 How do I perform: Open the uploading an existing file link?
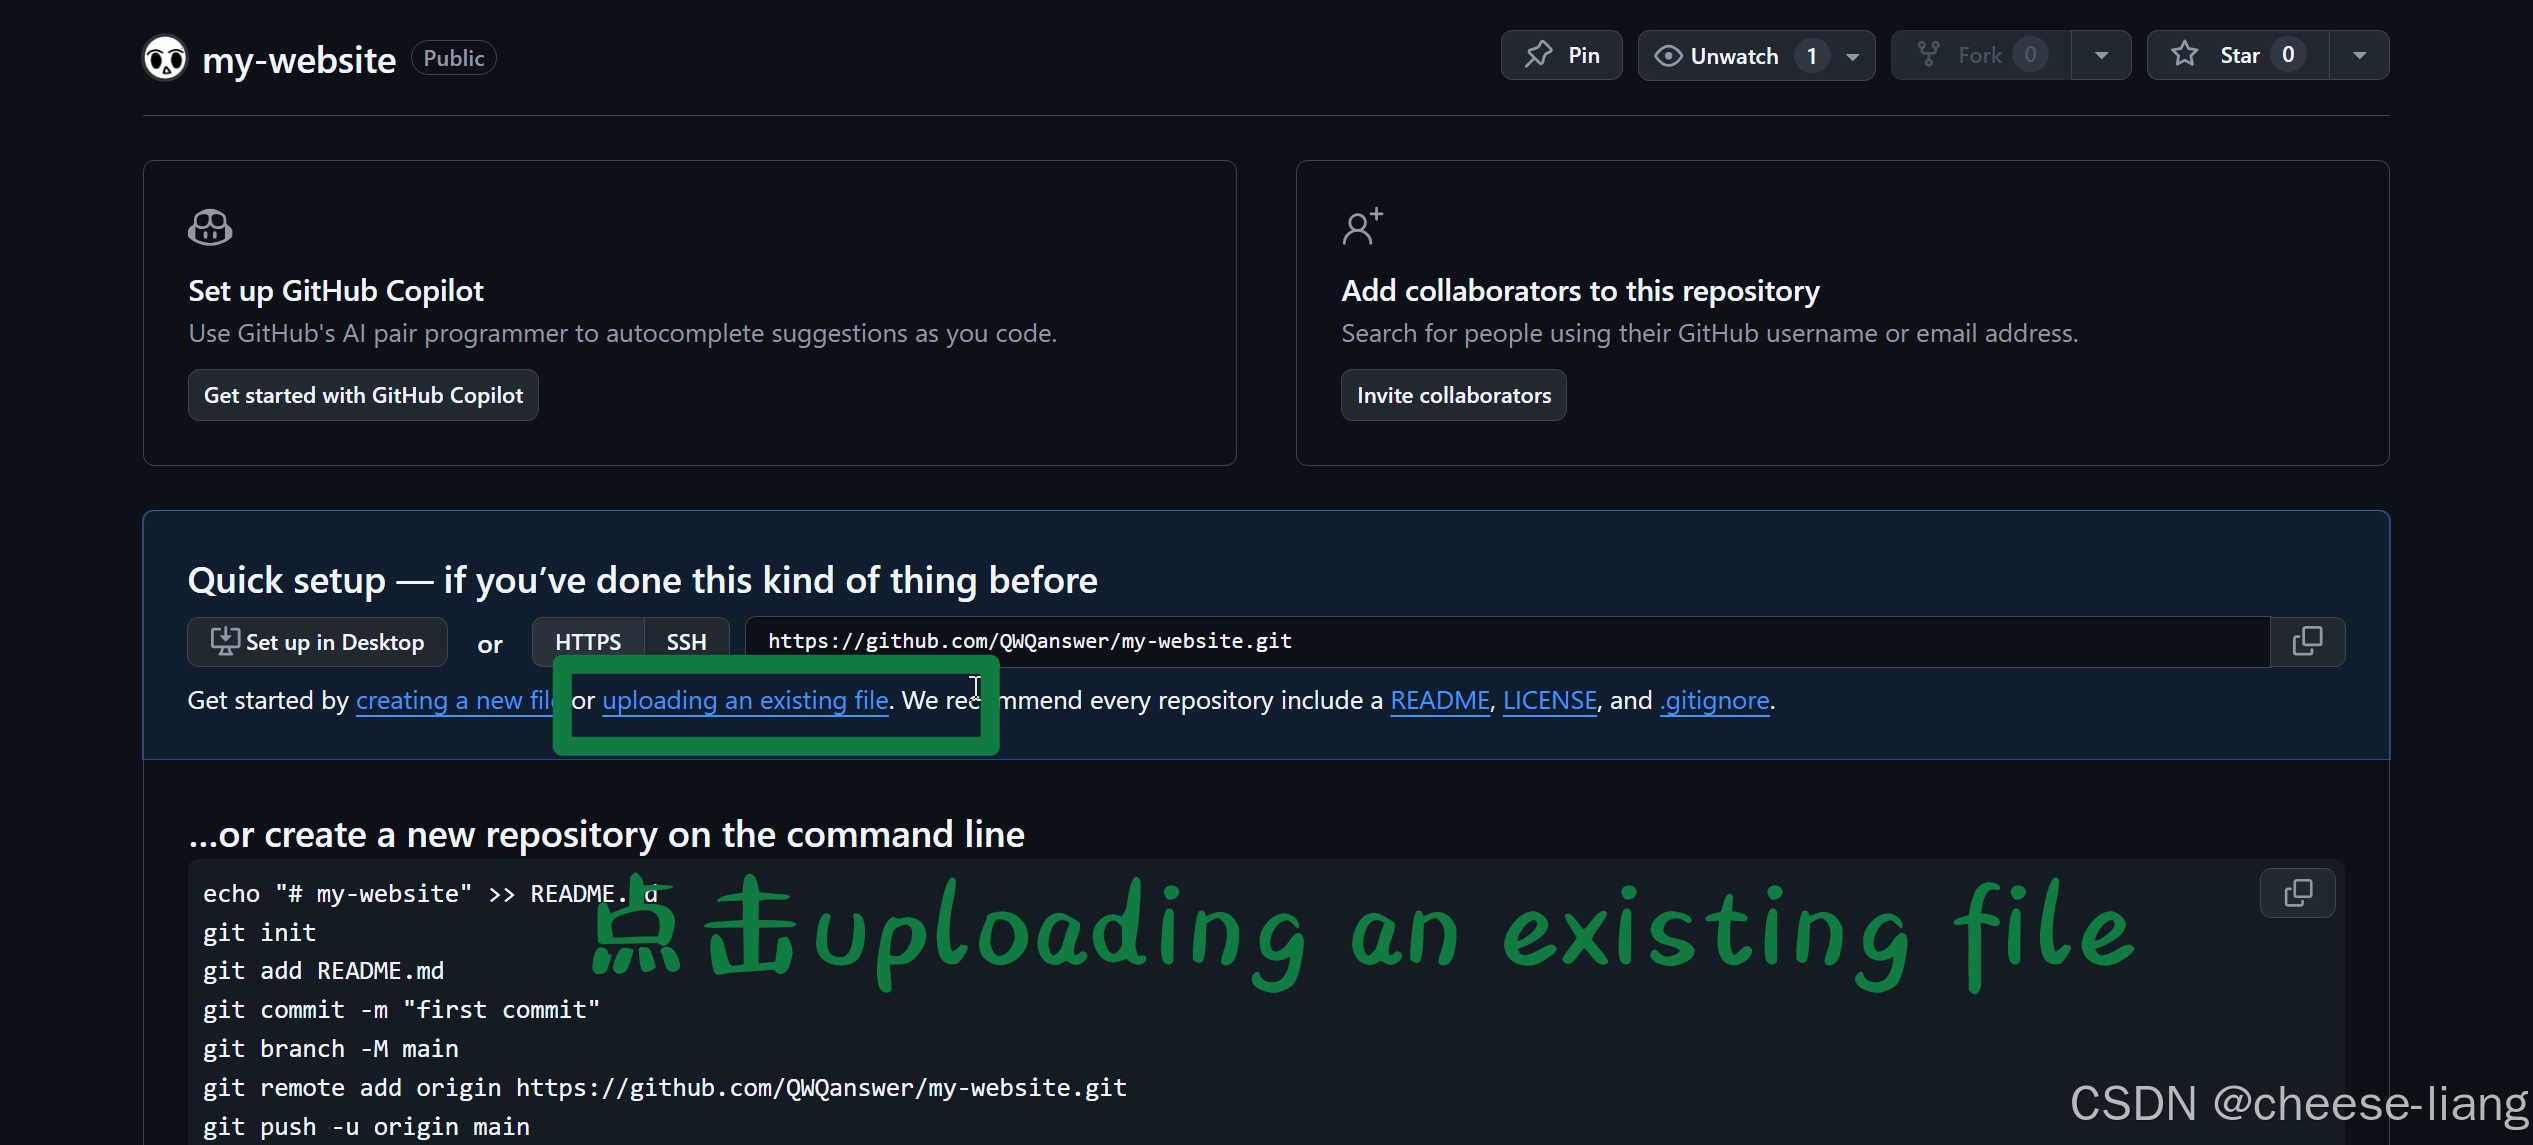(745, 700)
